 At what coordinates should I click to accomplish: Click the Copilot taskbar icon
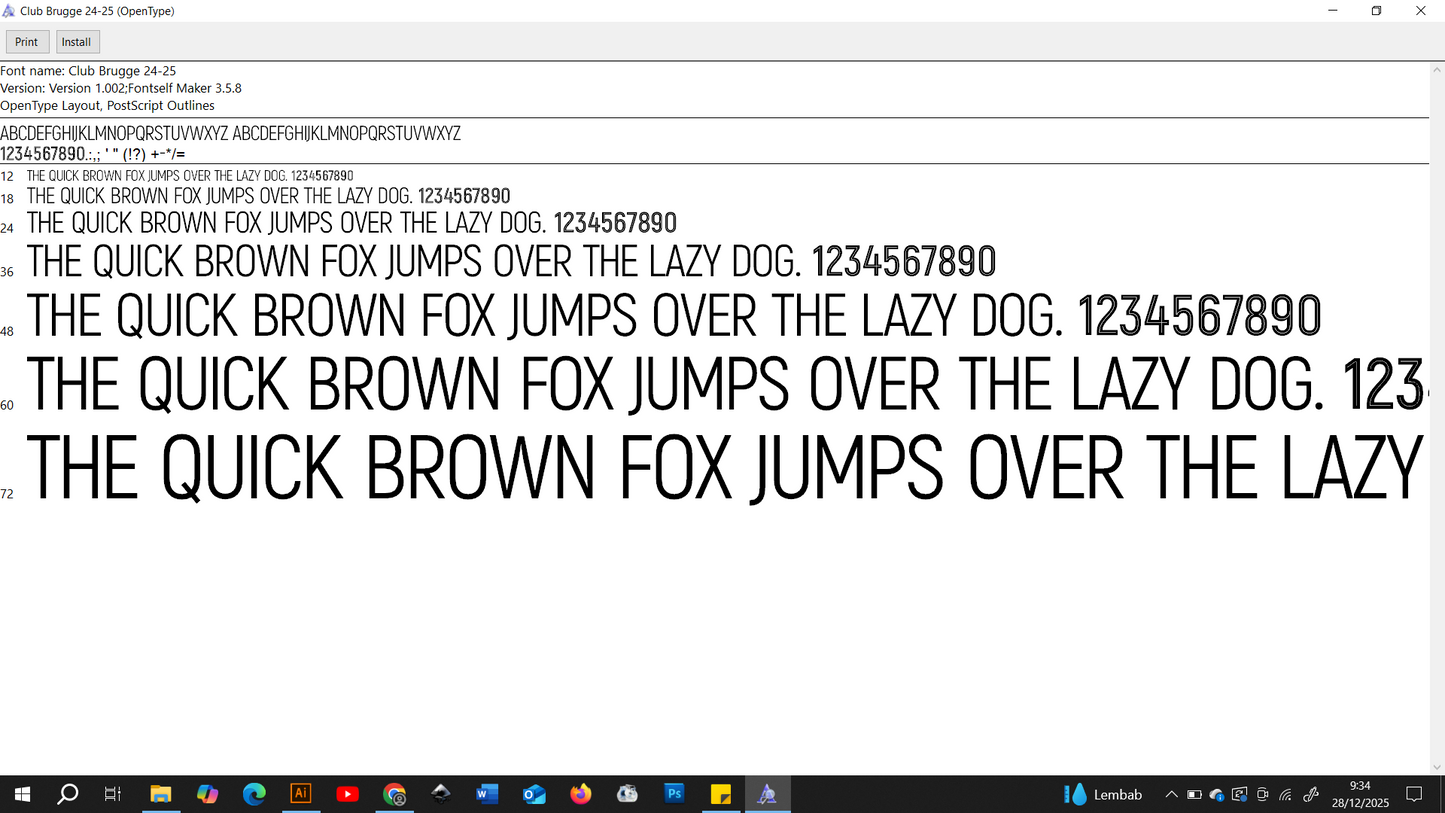(207, 794)
